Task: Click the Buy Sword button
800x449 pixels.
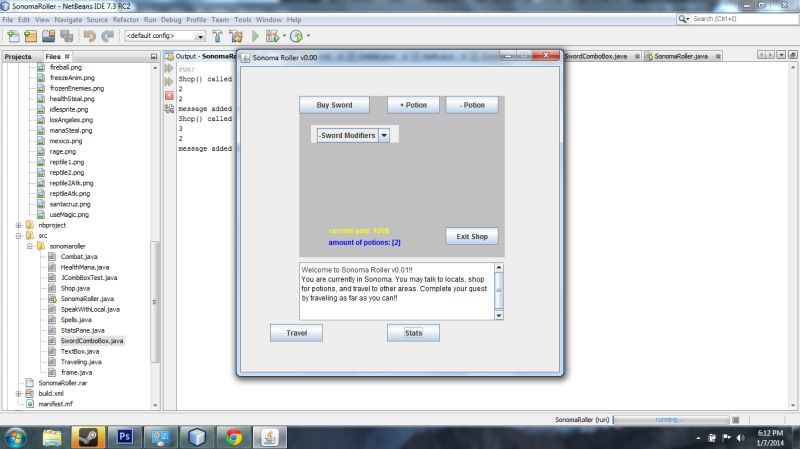Action: coord(334,105)
